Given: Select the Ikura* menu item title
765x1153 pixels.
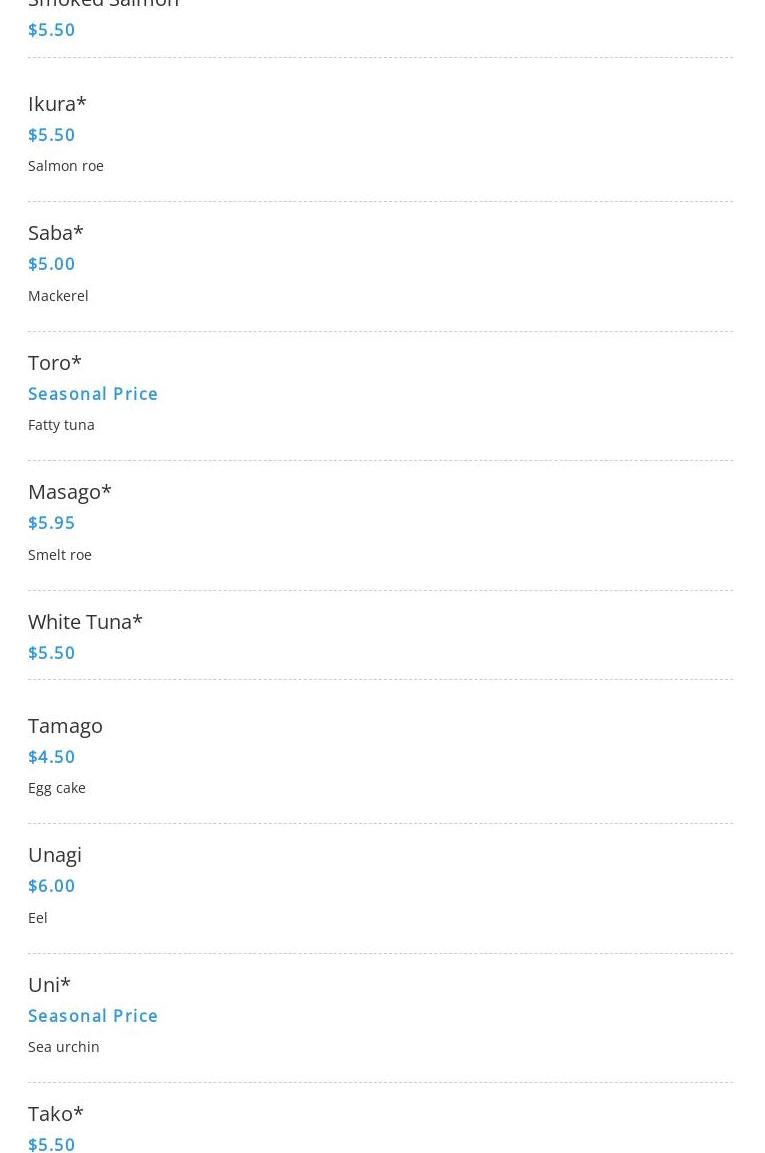Looking at the screenshot, I should (x=57, y=104).
